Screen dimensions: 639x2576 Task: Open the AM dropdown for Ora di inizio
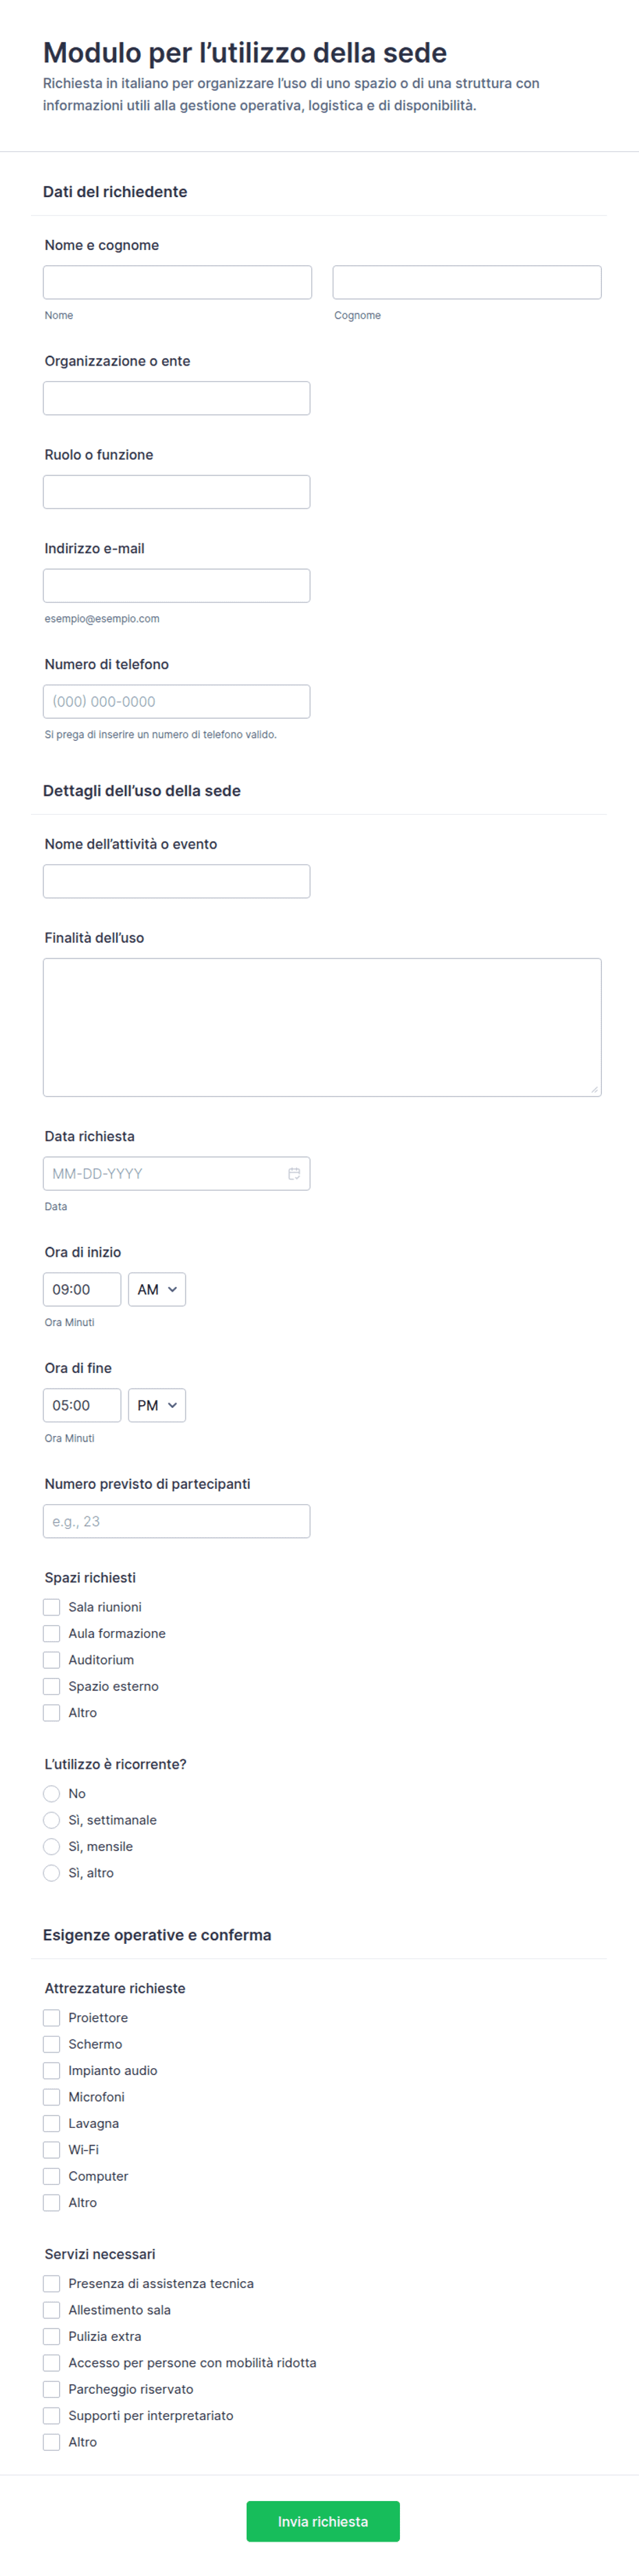click(x=157, y=1289)
